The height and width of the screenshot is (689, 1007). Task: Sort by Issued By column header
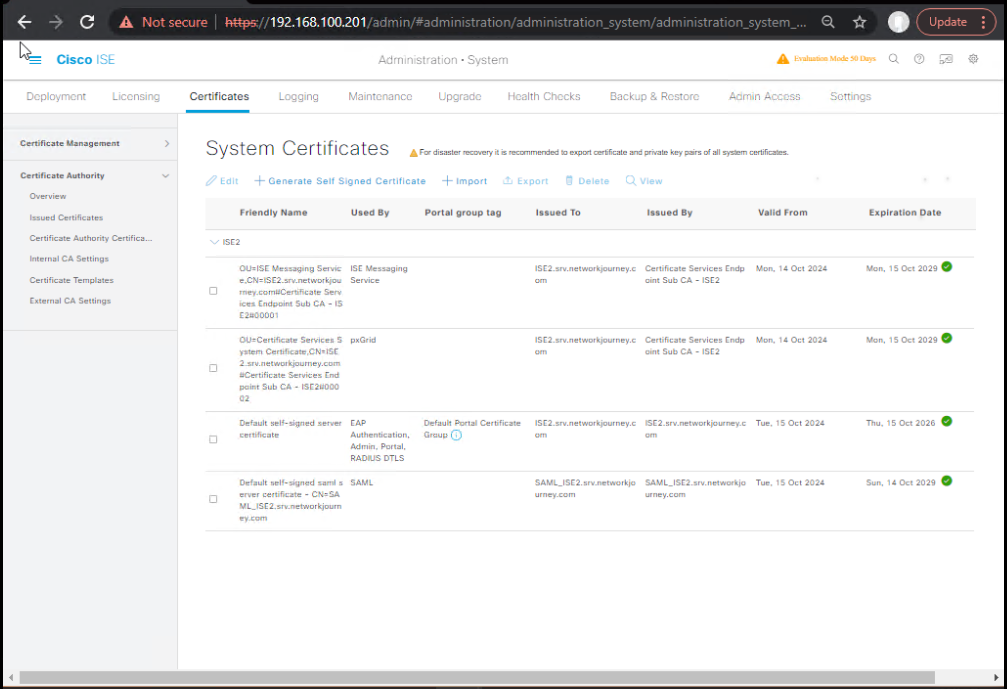669,213
